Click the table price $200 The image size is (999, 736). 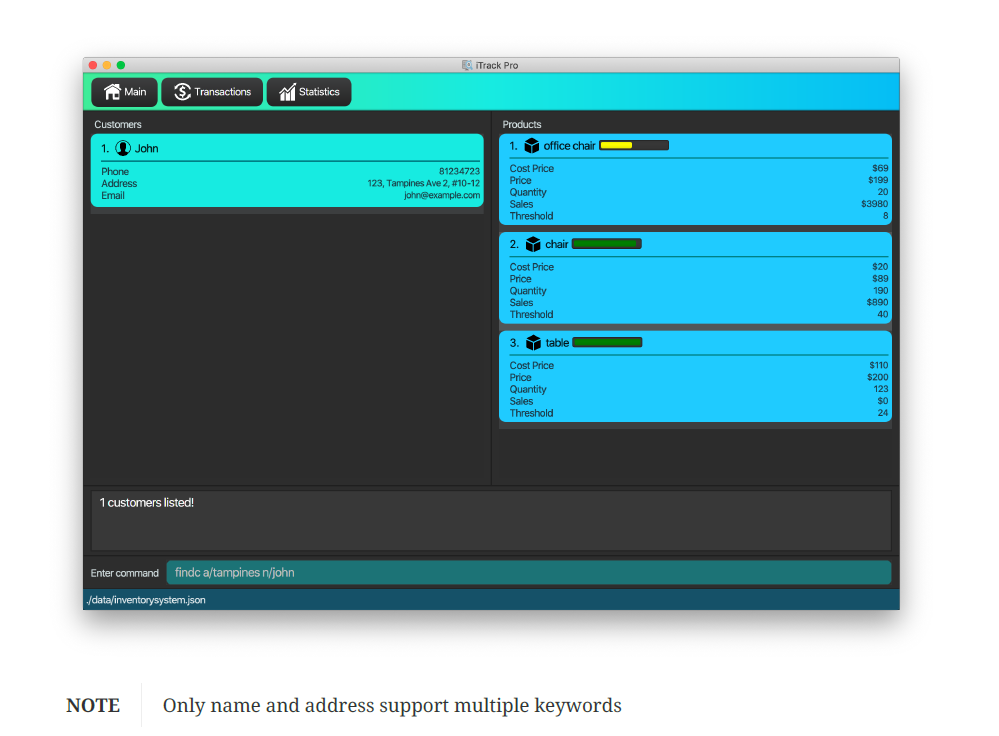tap(877, 377)
